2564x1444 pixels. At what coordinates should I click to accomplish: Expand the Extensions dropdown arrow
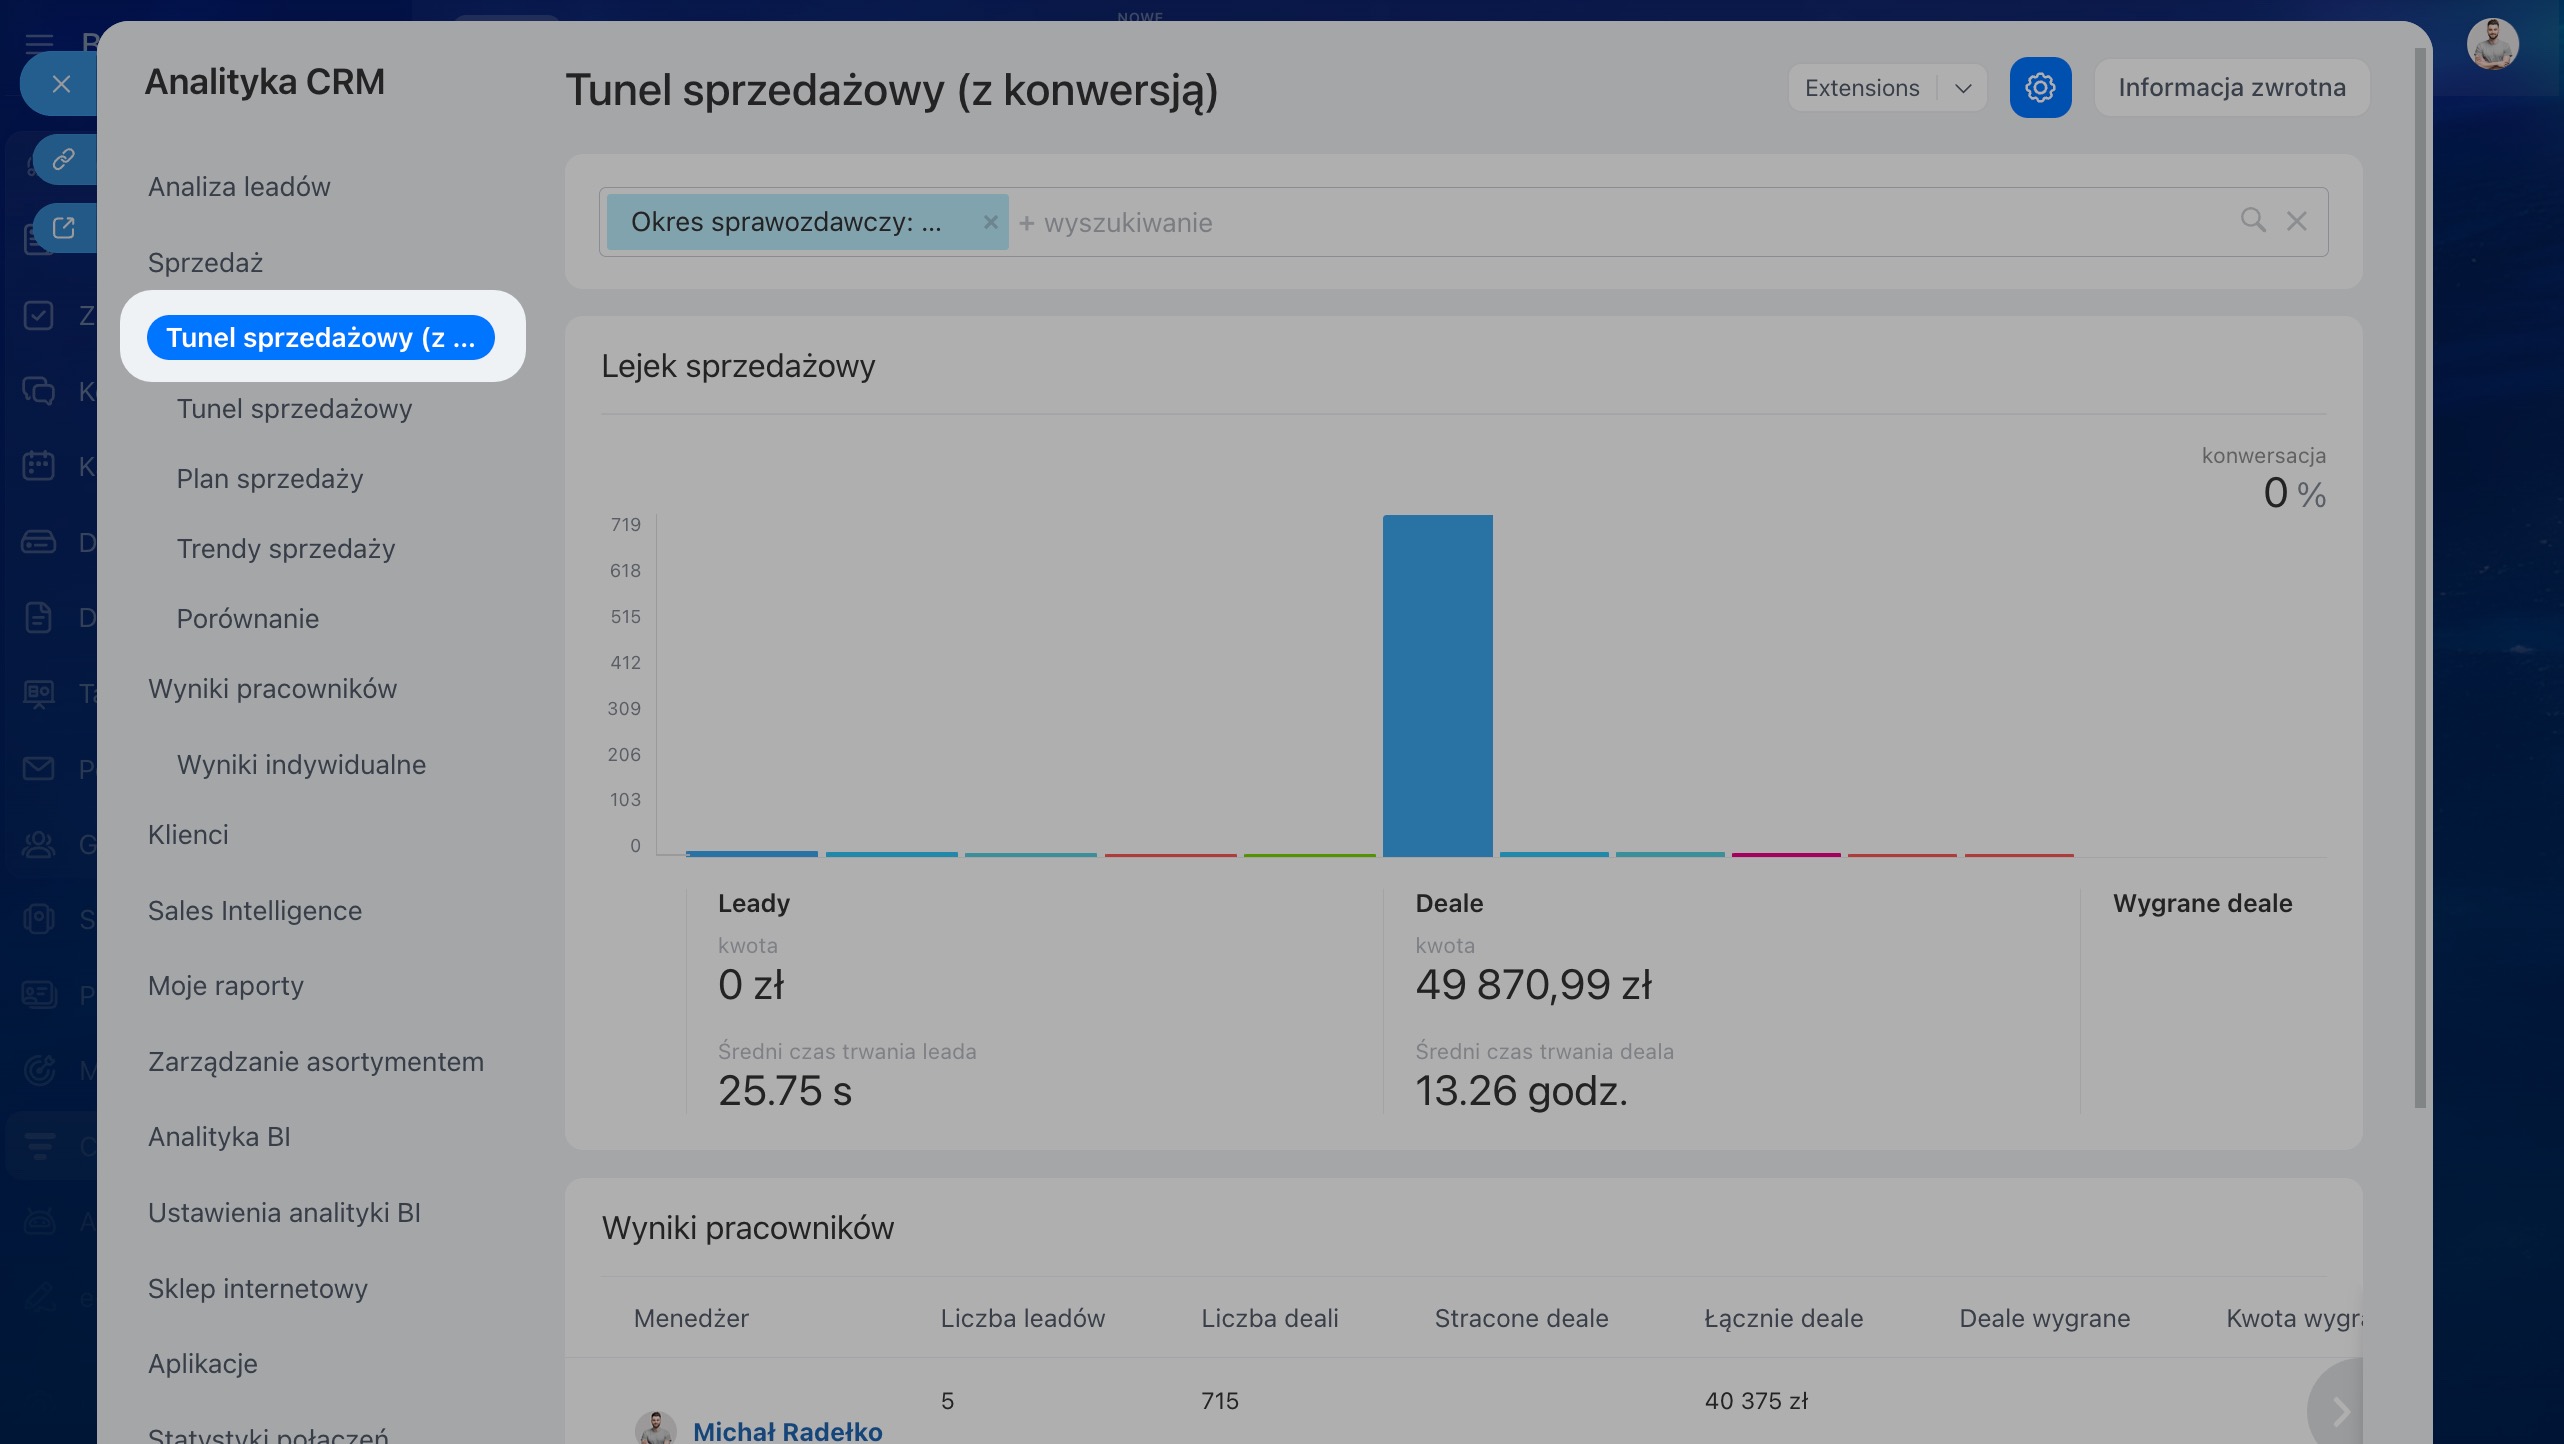tap(1963, 88)
